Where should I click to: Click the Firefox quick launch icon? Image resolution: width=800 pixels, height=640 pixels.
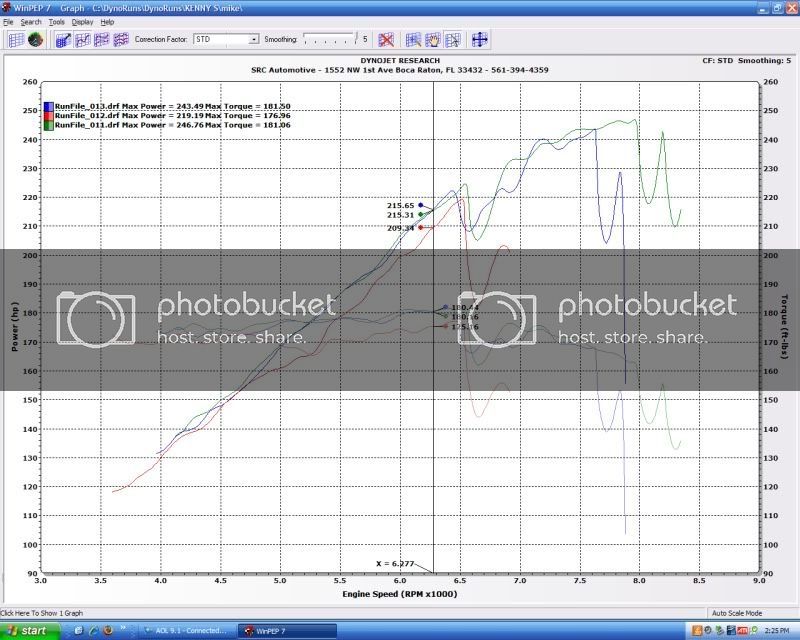click(108, 631)
